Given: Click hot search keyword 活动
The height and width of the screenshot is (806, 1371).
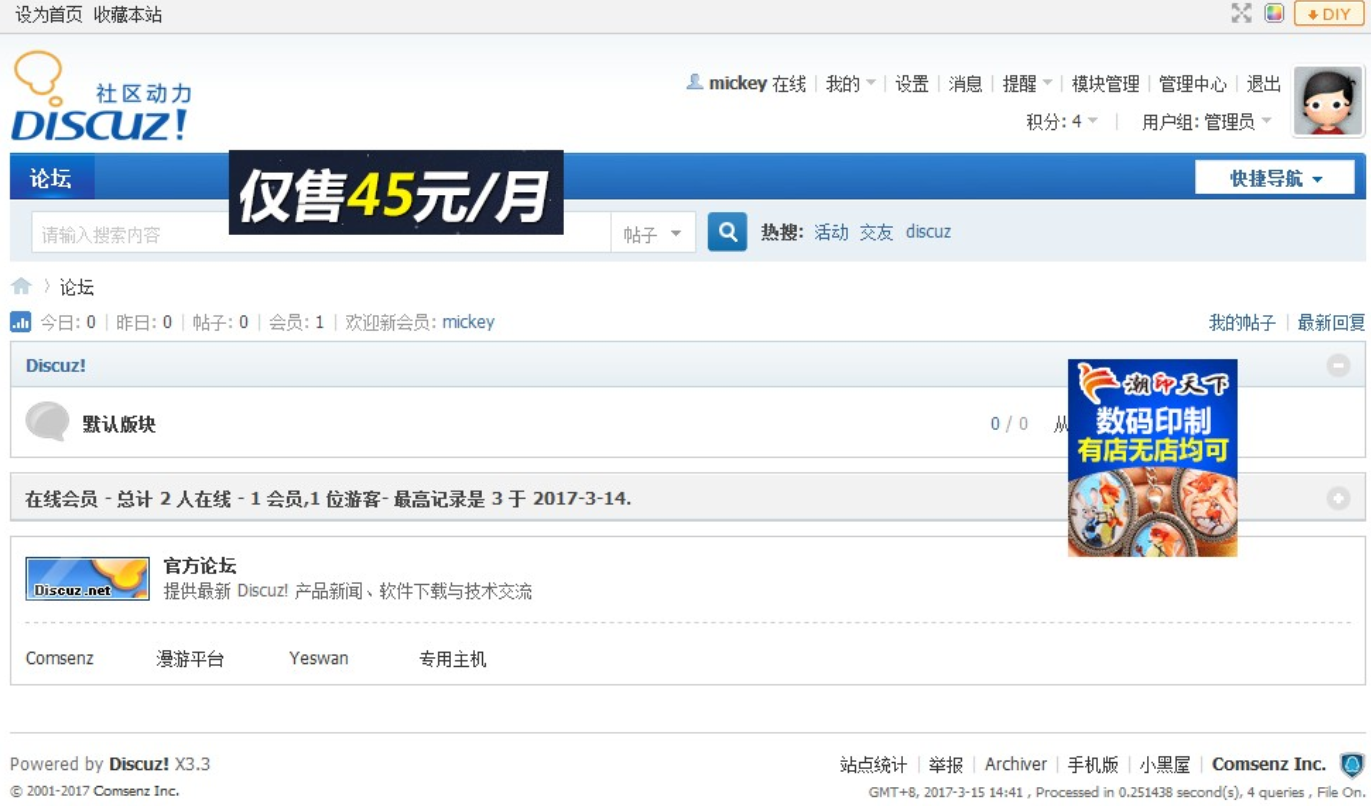Looking at the screenshot, I should pyautogui.click(x=831, y=232).
